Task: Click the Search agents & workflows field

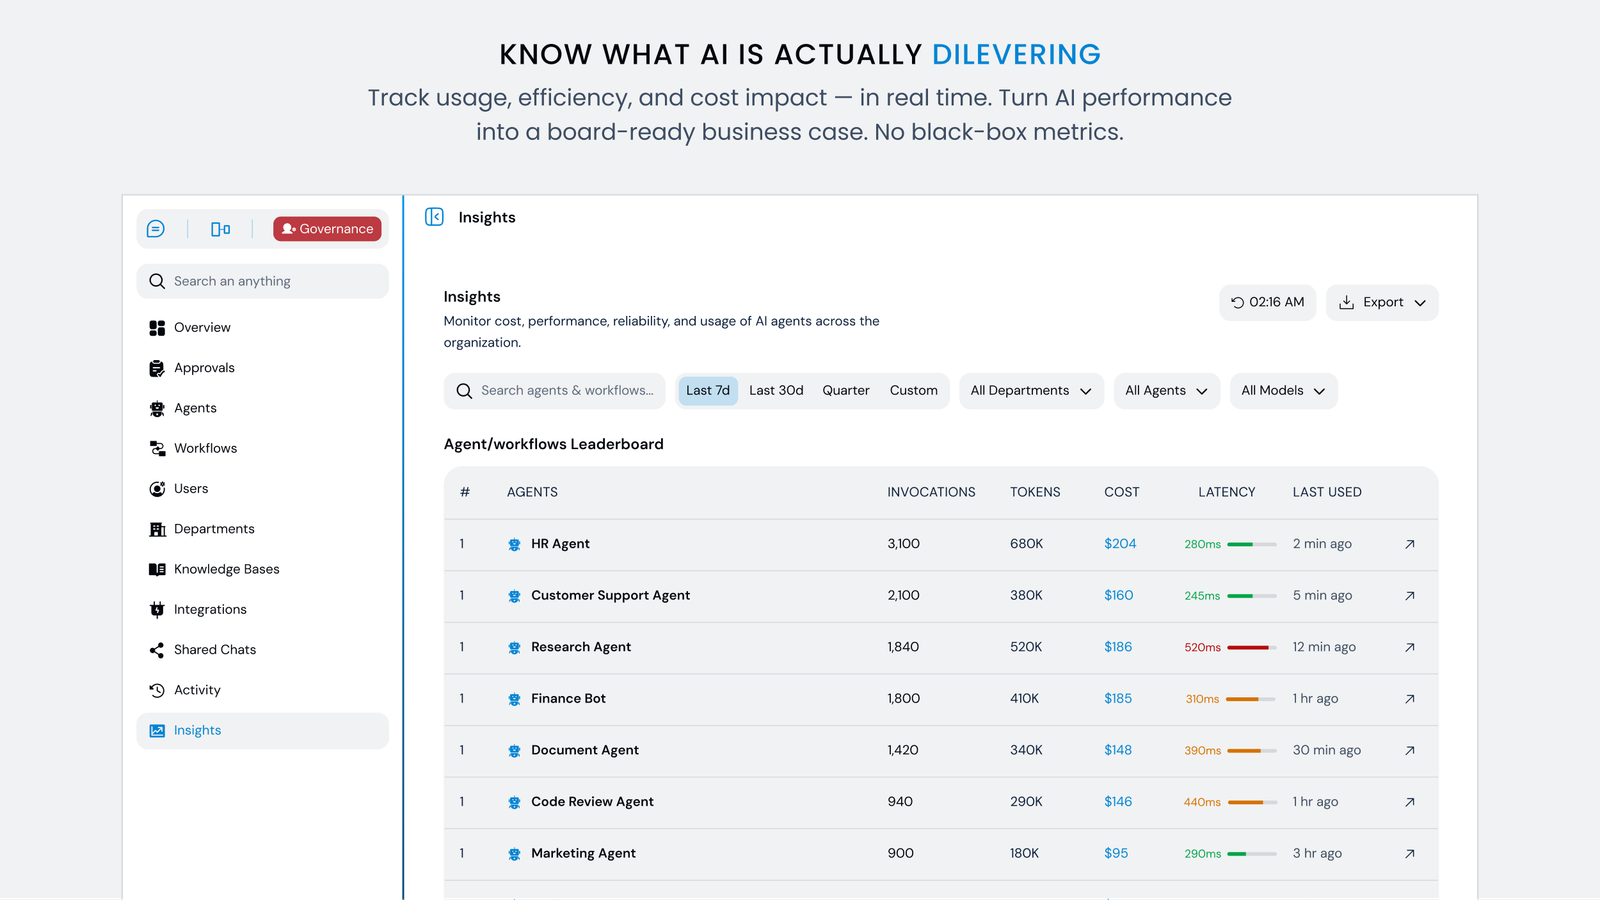Action: pyautogui.click(x=566, y=391)
